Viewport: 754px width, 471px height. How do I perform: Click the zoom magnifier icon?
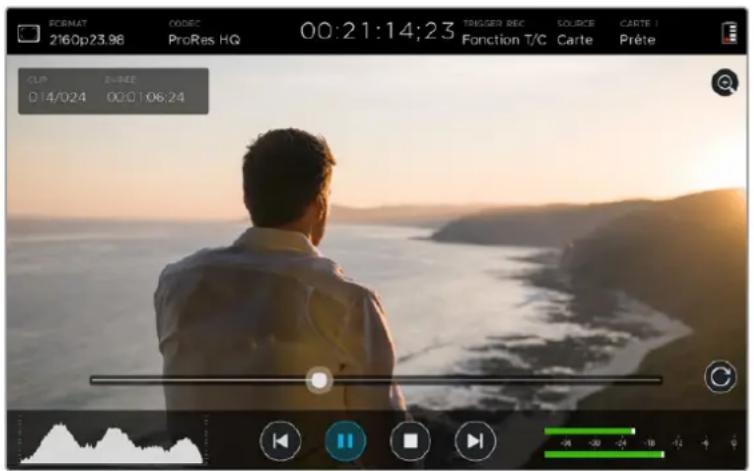pos(725,83)
